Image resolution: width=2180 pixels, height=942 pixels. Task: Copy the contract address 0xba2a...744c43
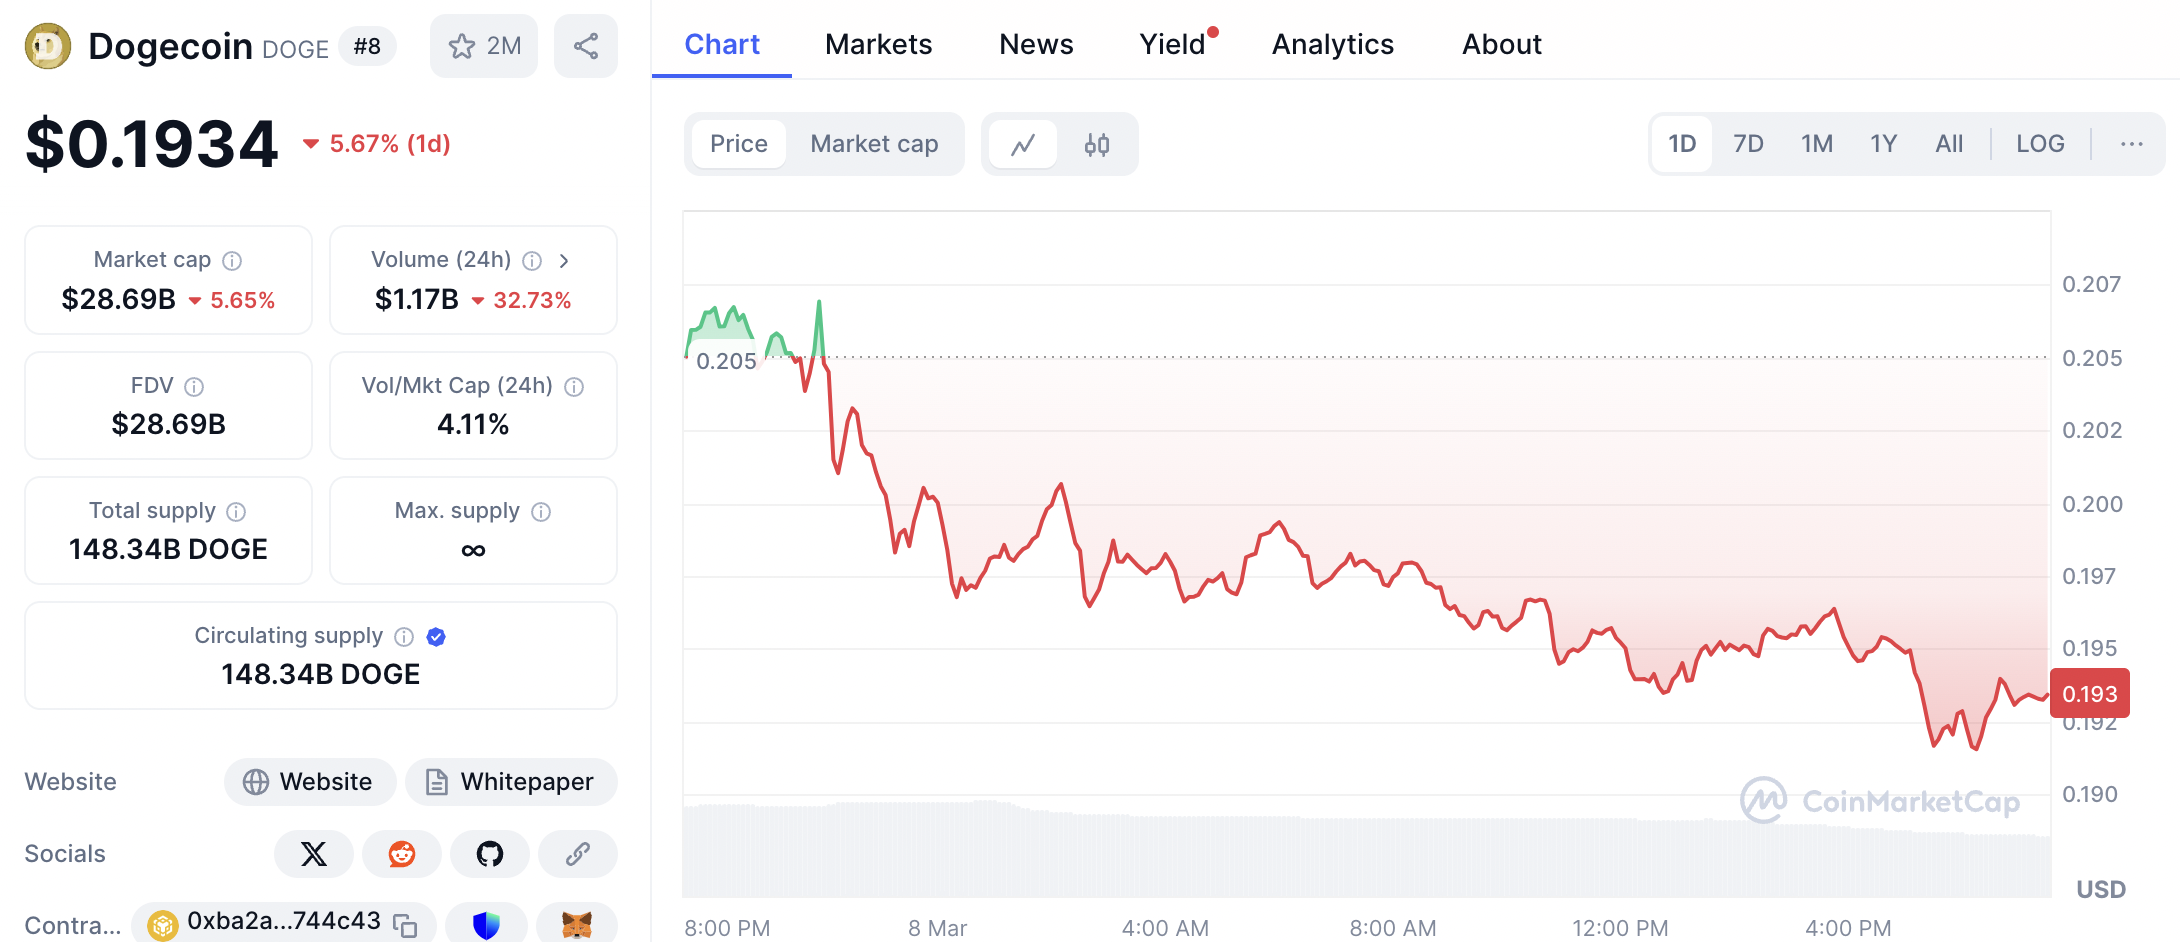[x=405, y=925]
